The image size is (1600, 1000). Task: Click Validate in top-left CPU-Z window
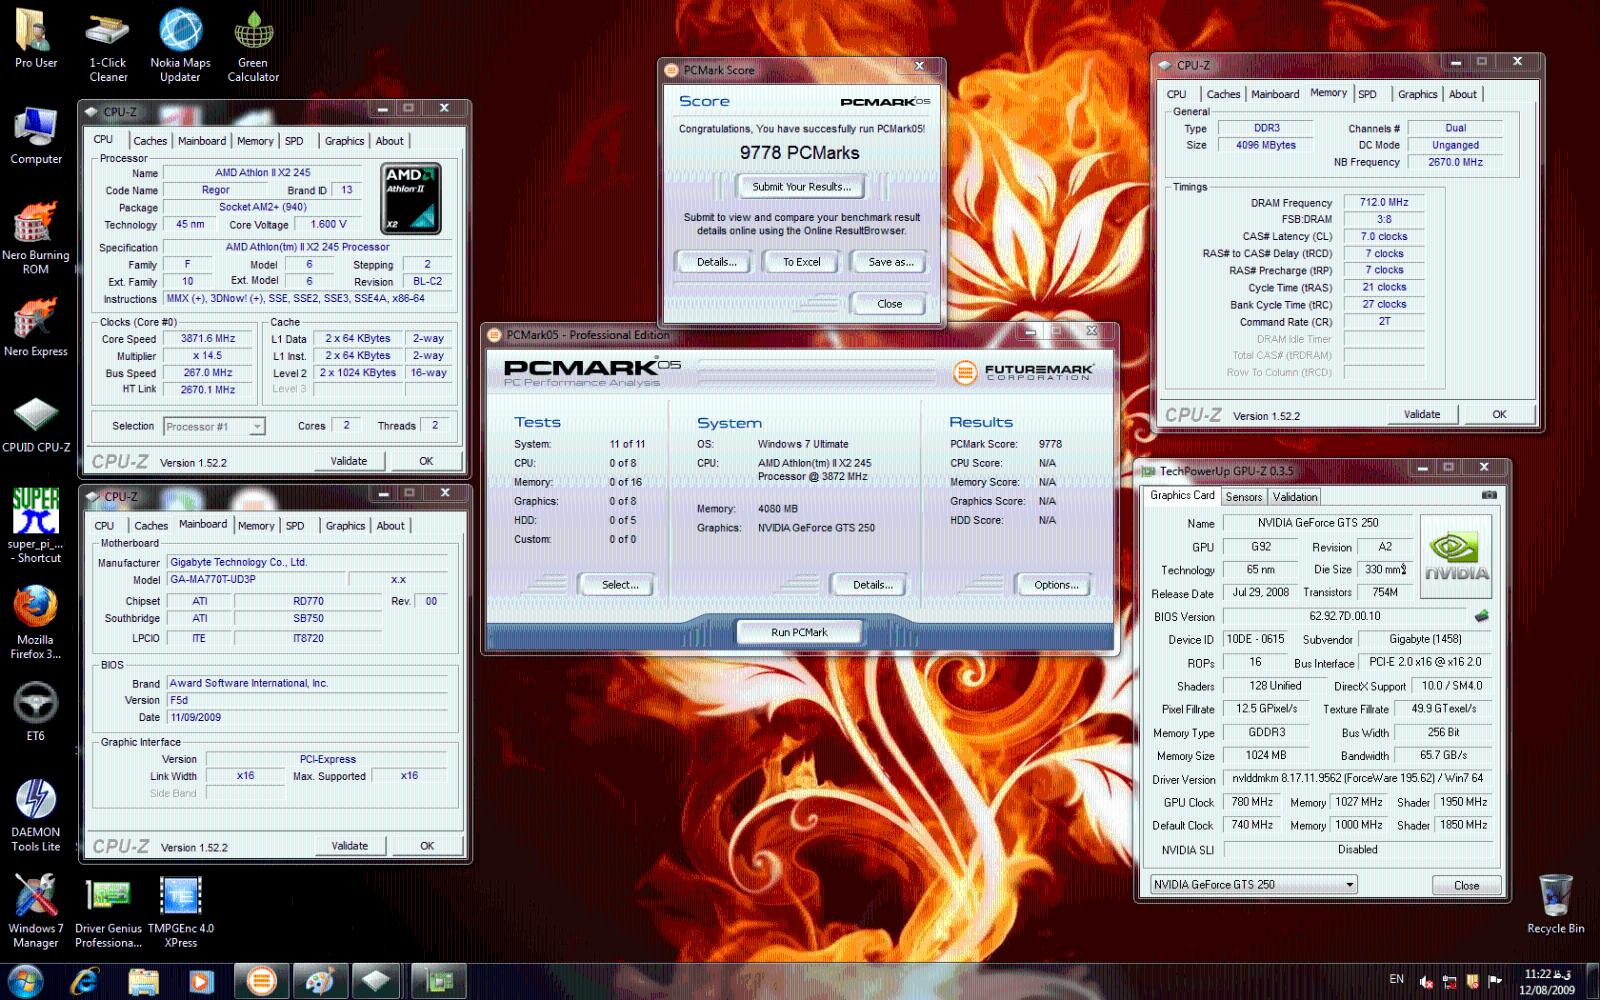348,461
